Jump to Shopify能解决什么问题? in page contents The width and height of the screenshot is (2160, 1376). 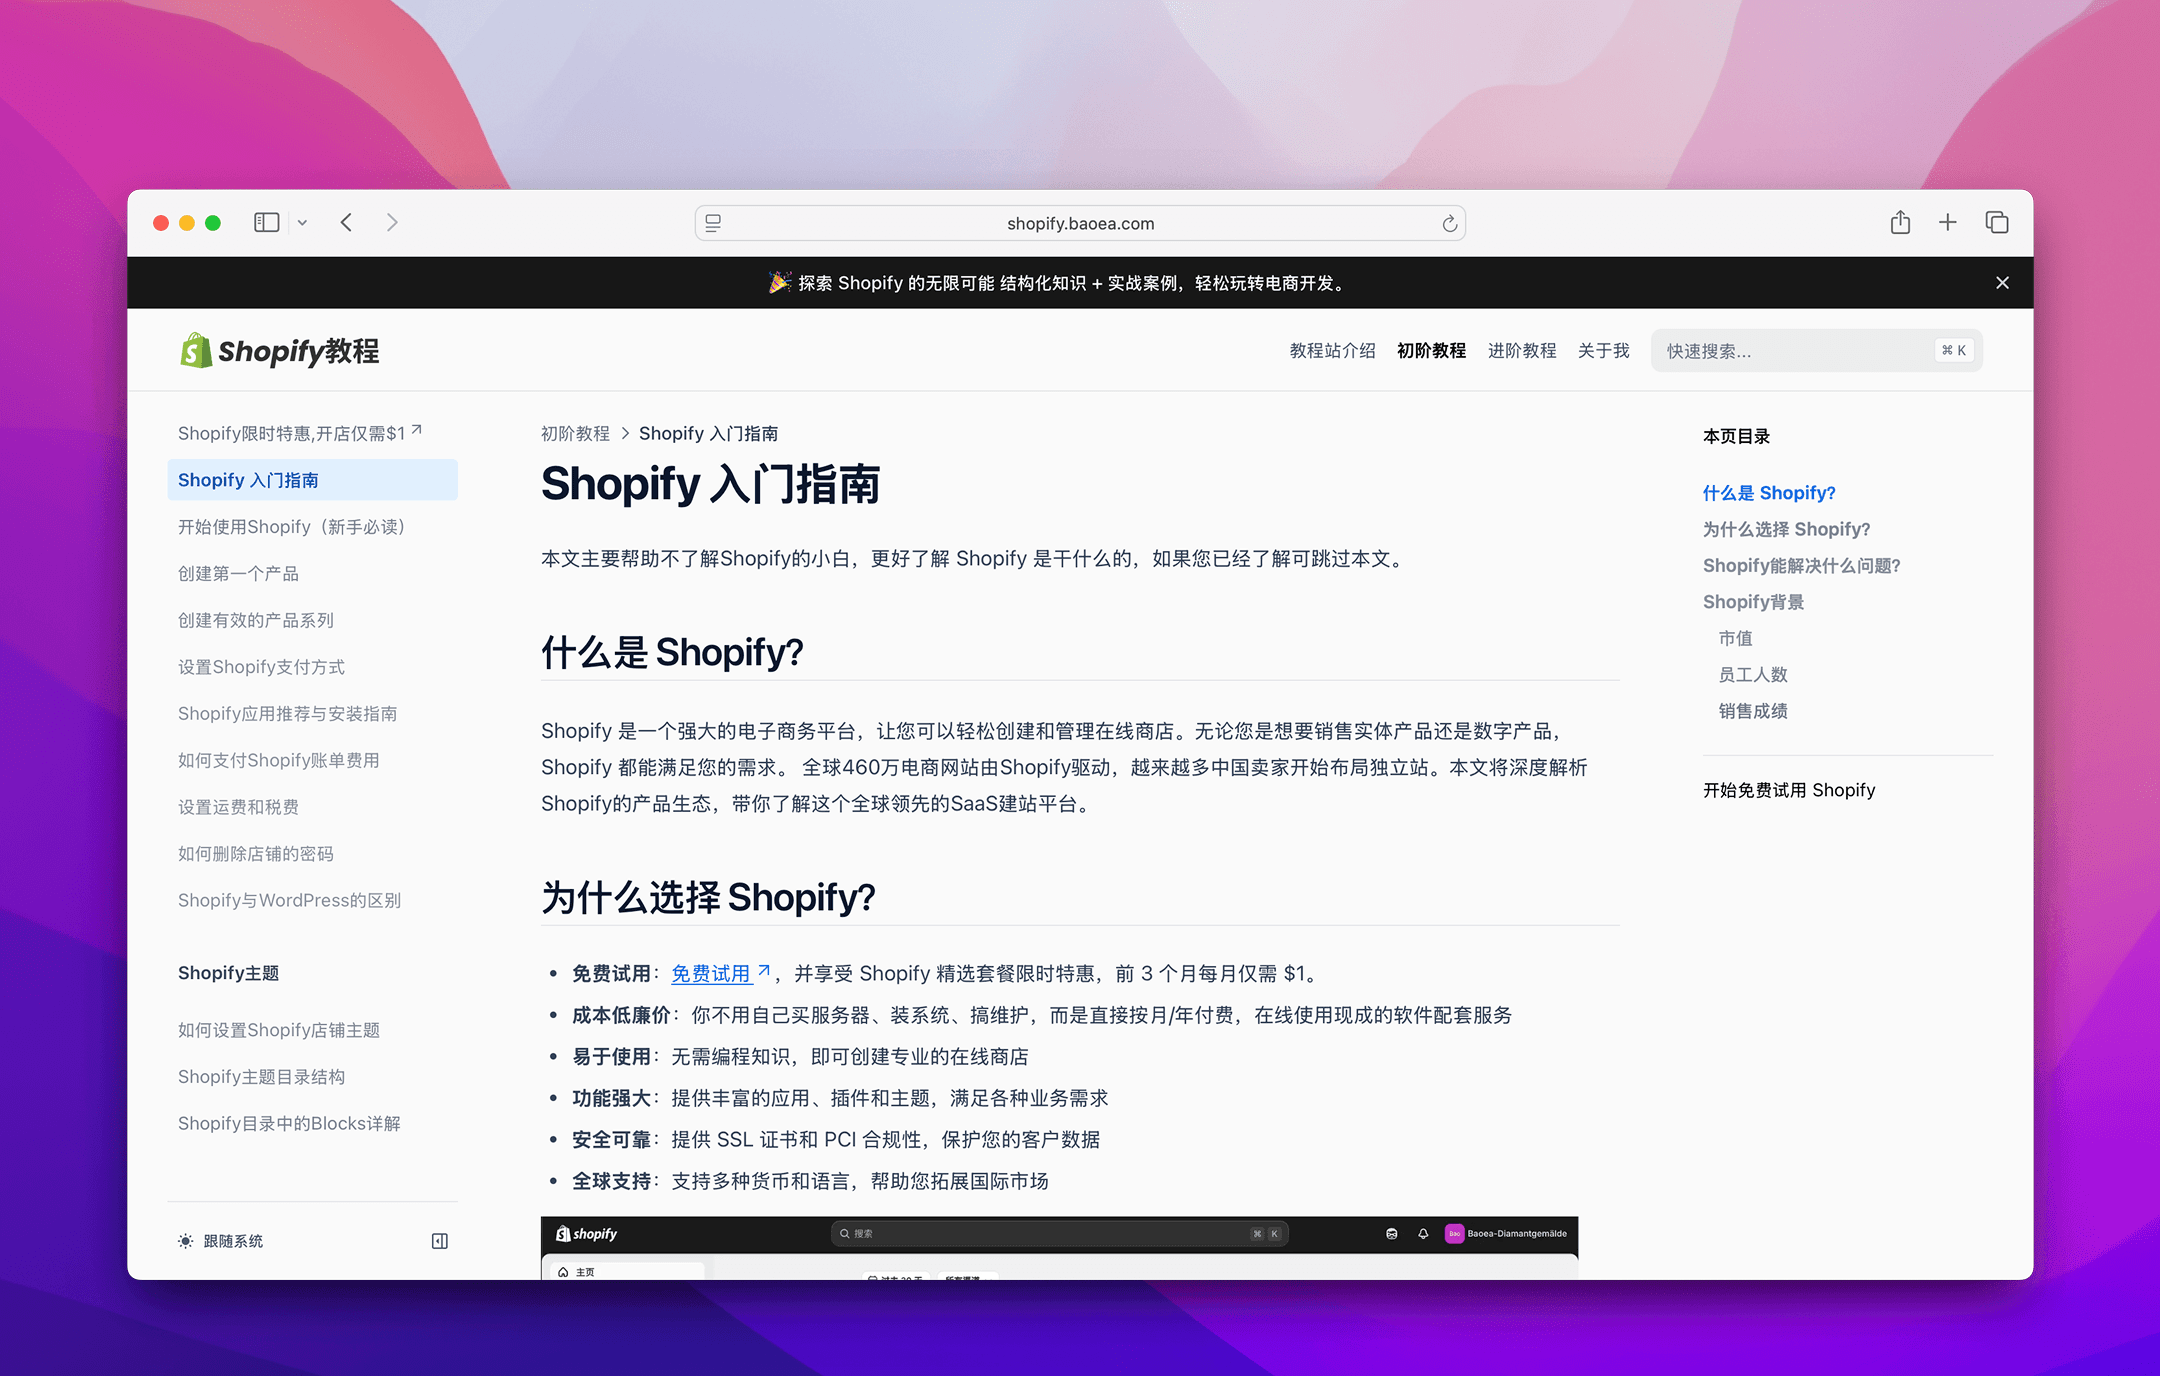[1801, 566]
